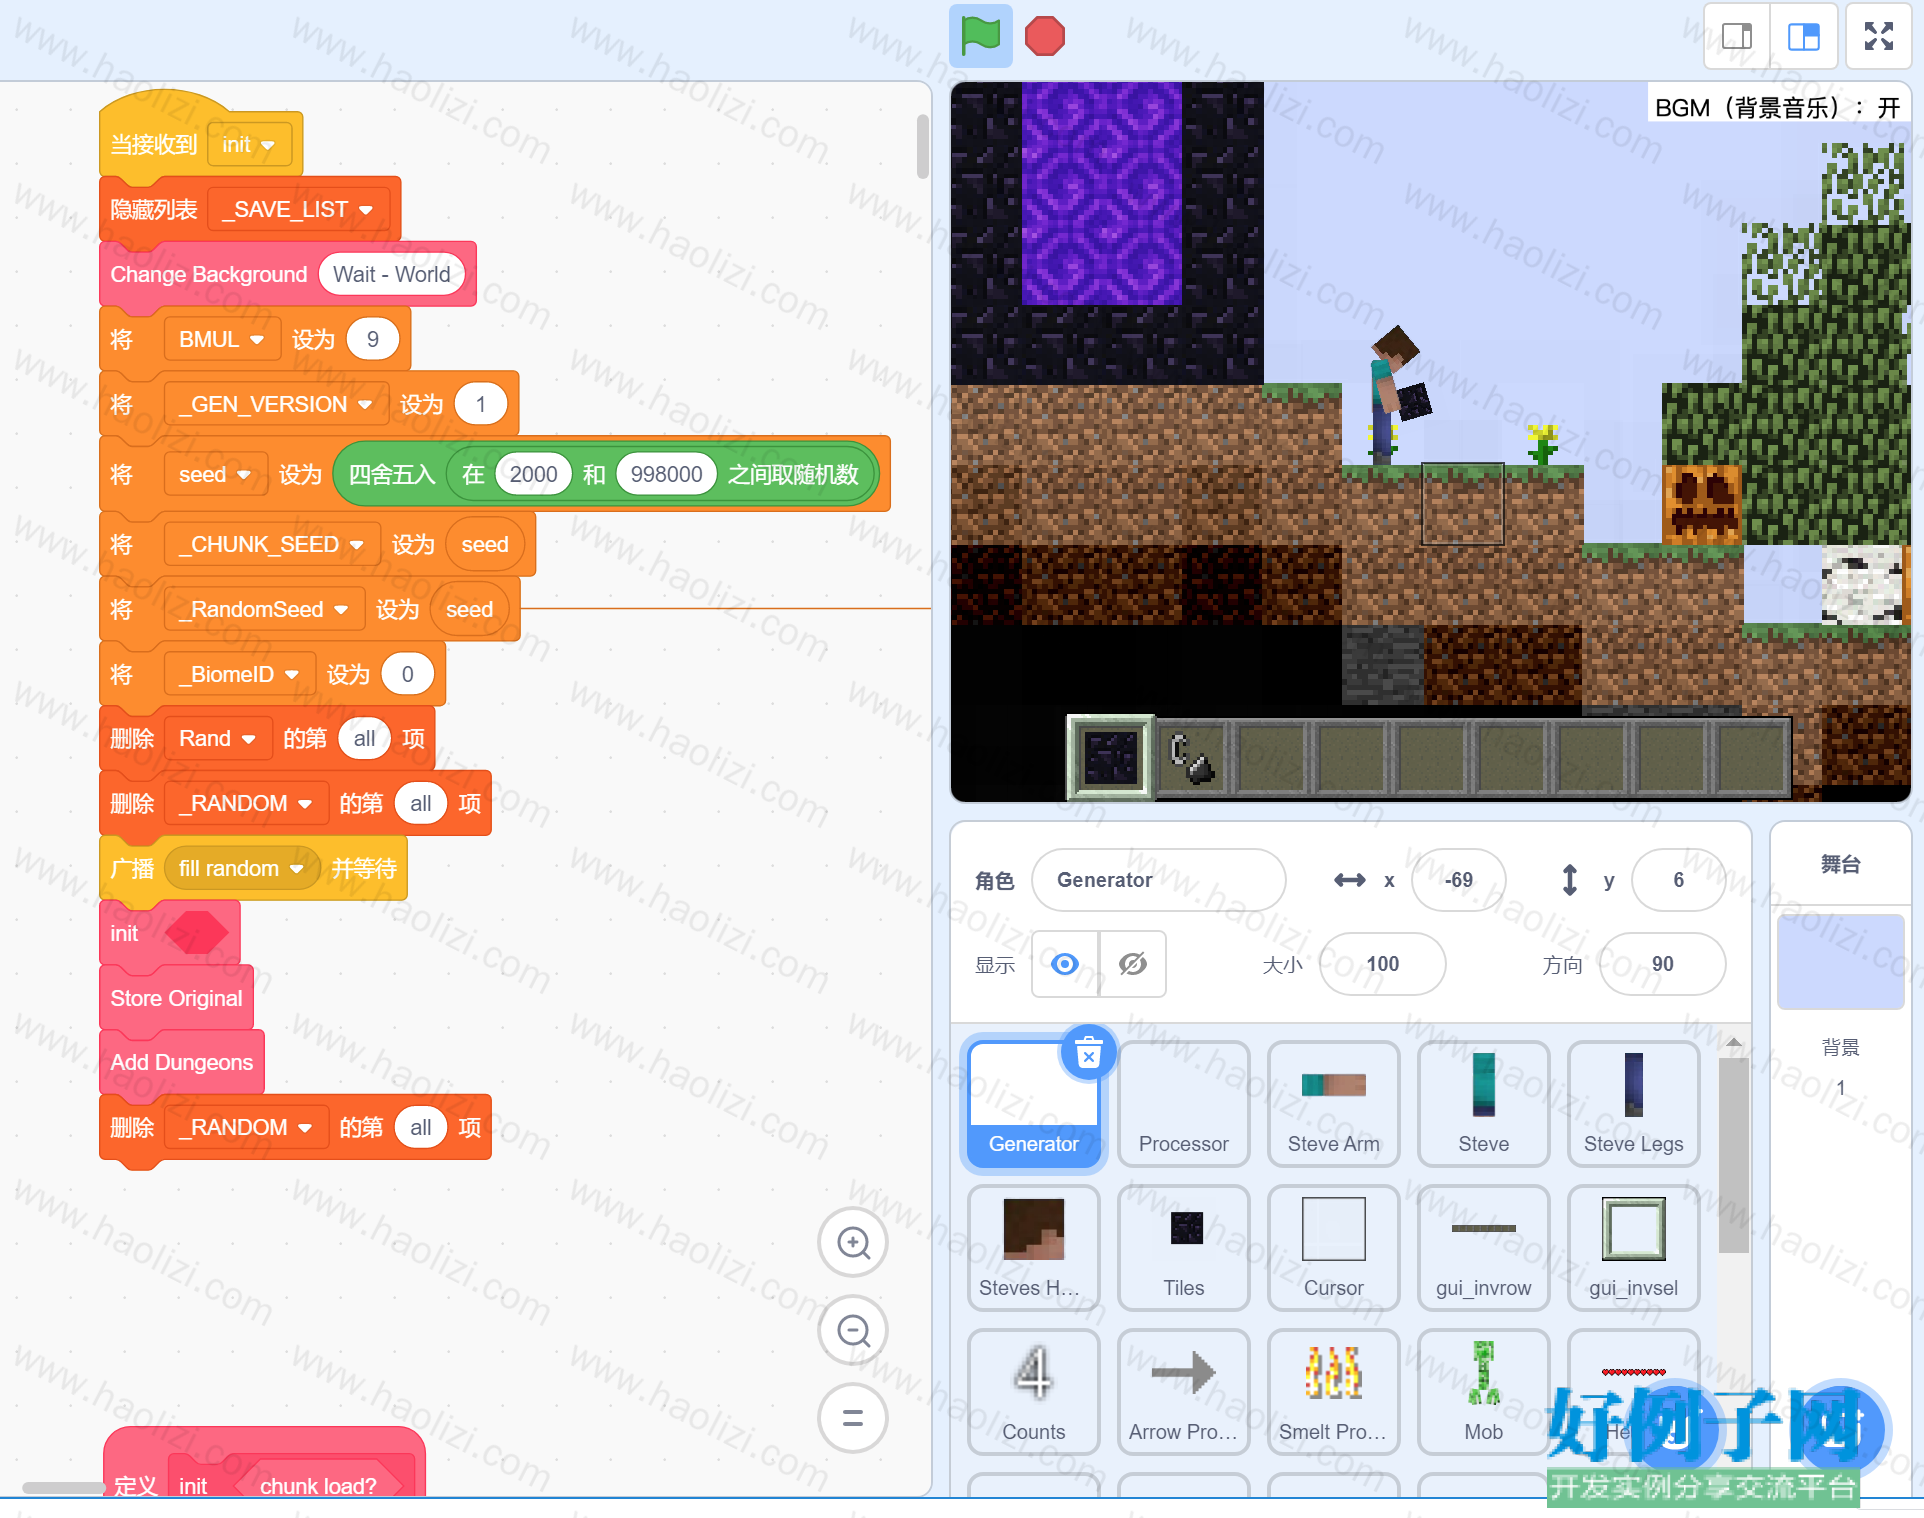Image resolution: width=1924 pixels, height=1518 pixels.
Task: Click the nether portal on stage
Action: (1101, 194)
